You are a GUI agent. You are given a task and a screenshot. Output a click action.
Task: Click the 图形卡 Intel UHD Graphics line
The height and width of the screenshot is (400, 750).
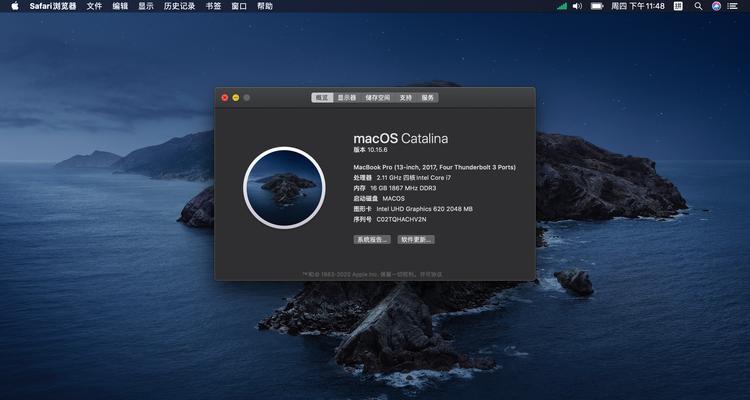(x=413, y=209)
